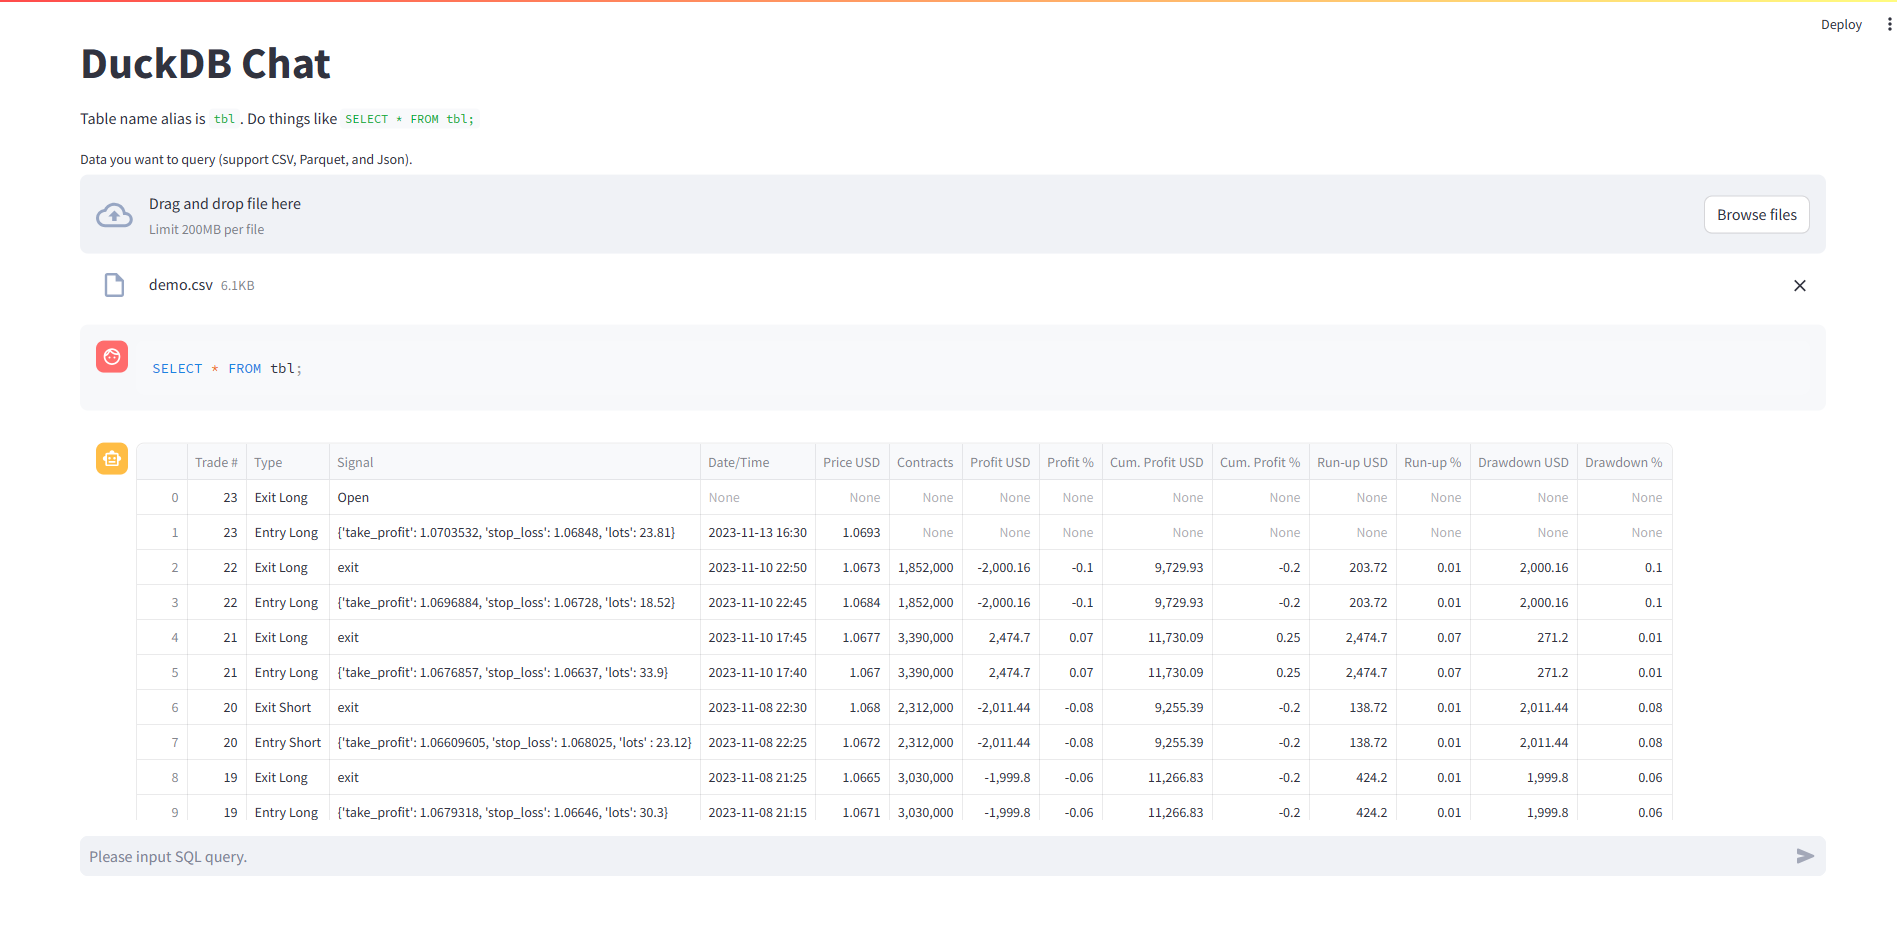Select the date cell 2023-11-10 17:45
This screenshot has width=1897, height=946.
(x=757, y=637)
